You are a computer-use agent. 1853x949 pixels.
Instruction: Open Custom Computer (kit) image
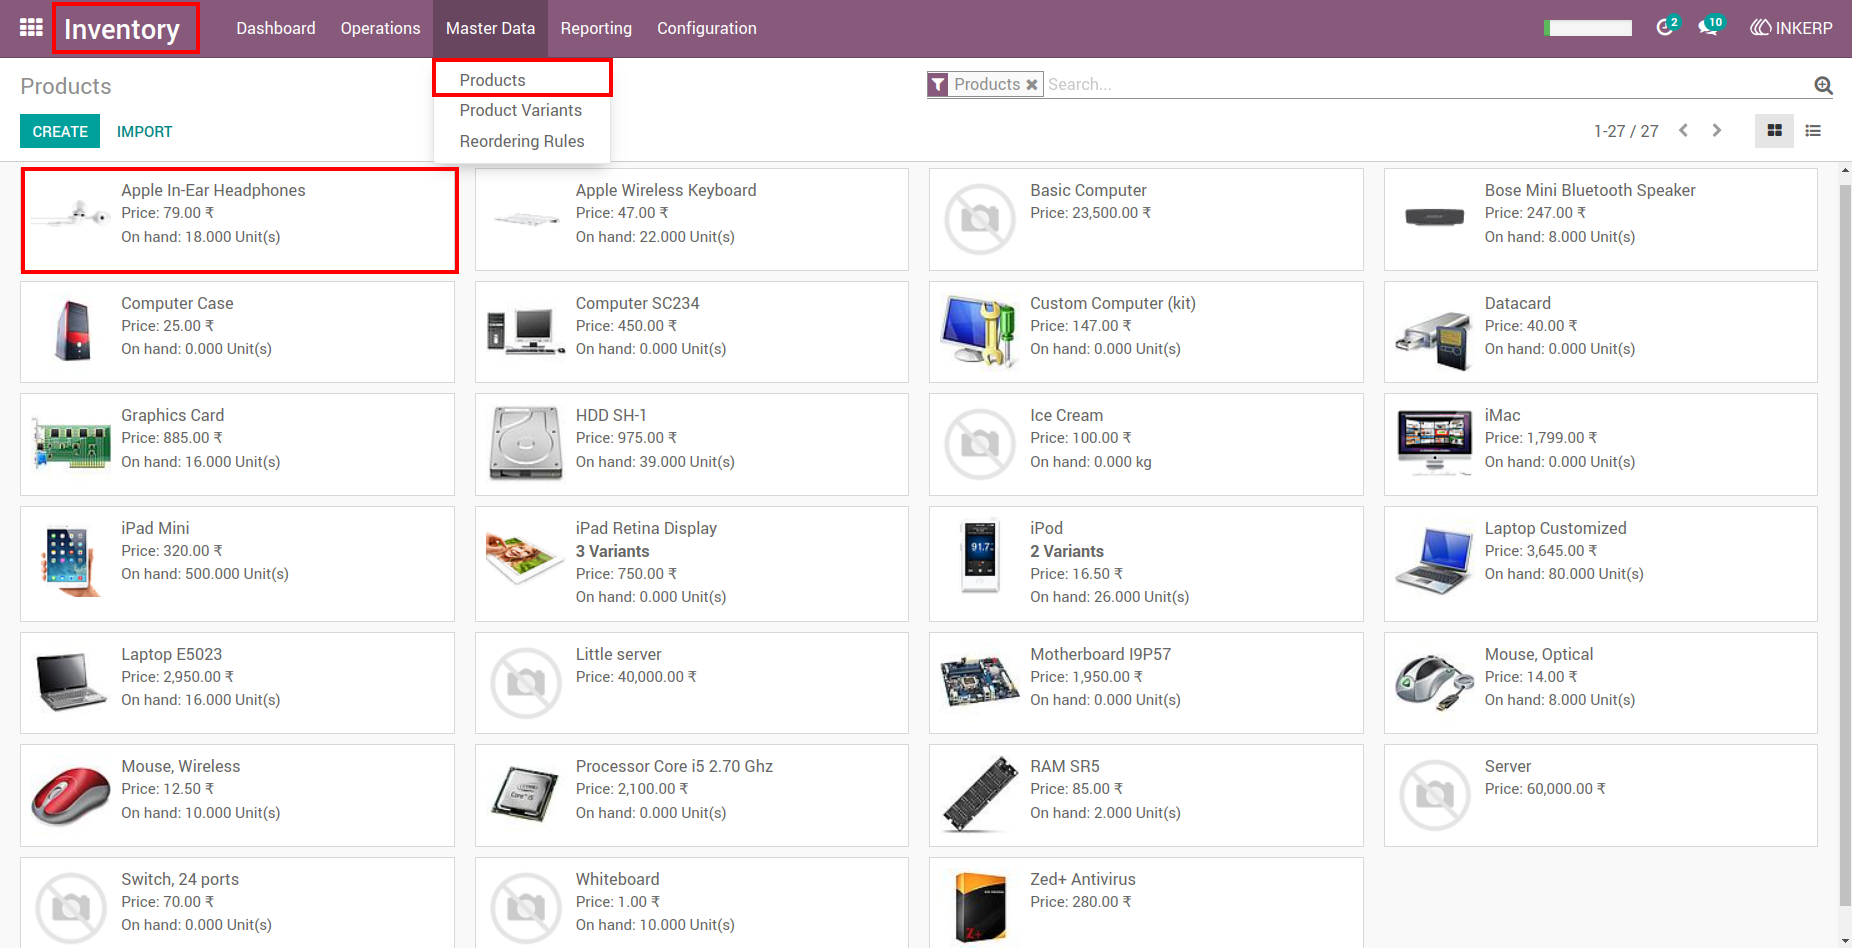point(980,331)
